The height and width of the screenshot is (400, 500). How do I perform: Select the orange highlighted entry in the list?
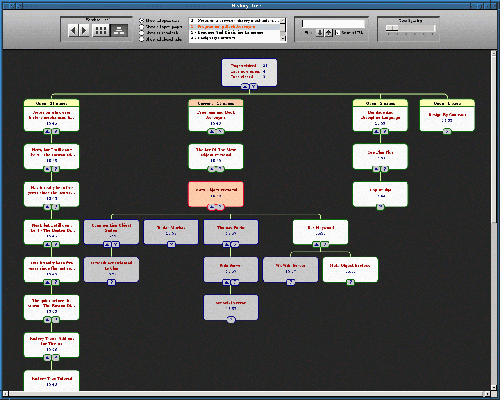[x=235, y=27]
